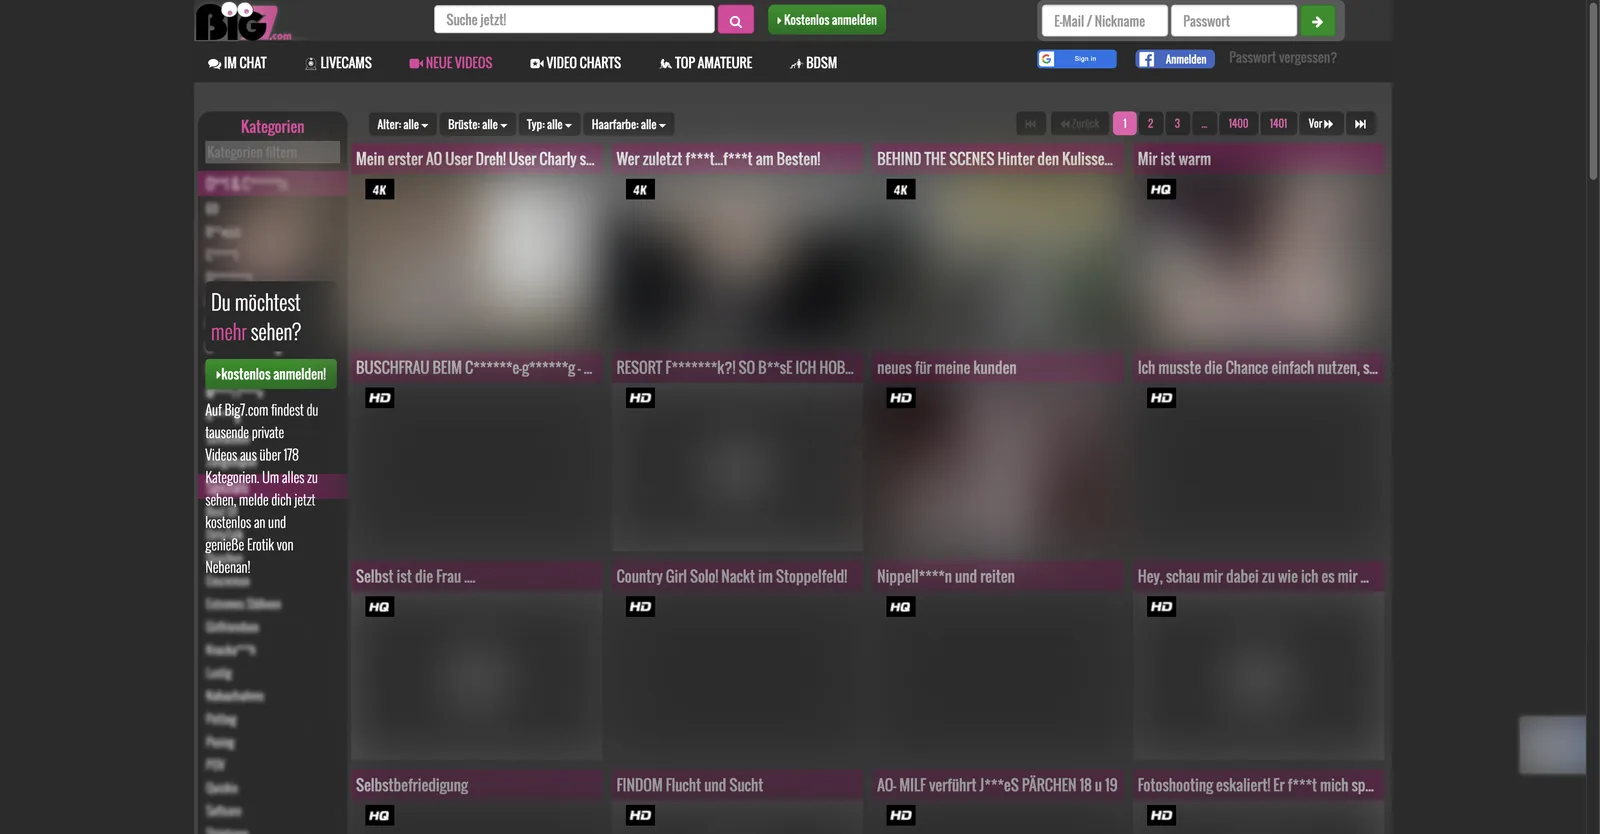Submit login with the green arrow button
Image resolution: width=1600 pixels, height=834 pixels.
pos(1317,21)
